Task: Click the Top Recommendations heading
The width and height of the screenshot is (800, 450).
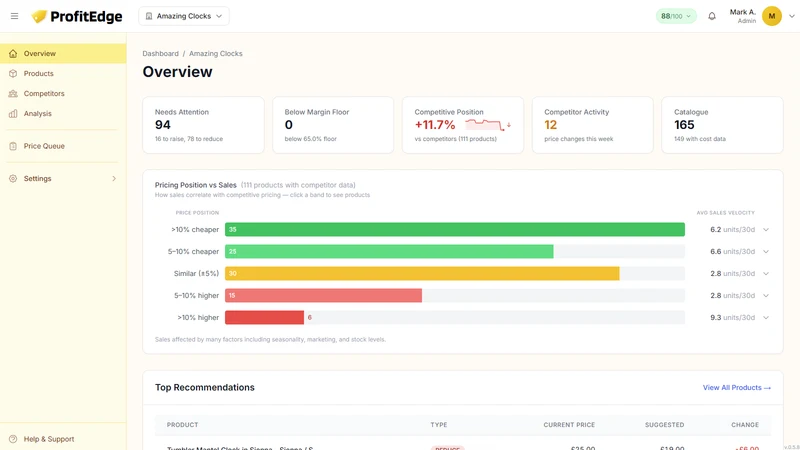Action: [x=205, y=387]
